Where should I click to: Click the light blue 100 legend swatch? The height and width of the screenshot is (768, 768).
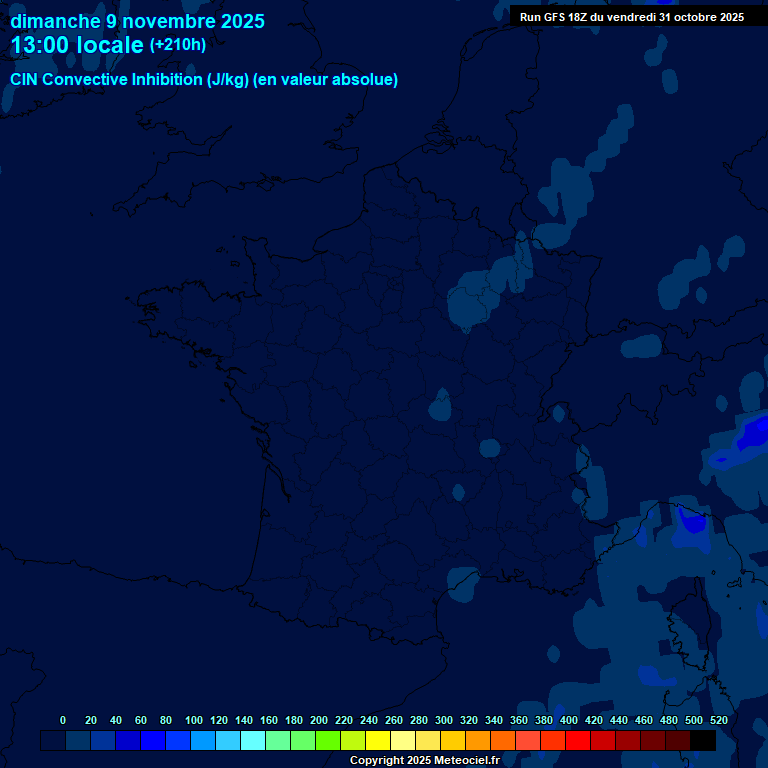202,741
